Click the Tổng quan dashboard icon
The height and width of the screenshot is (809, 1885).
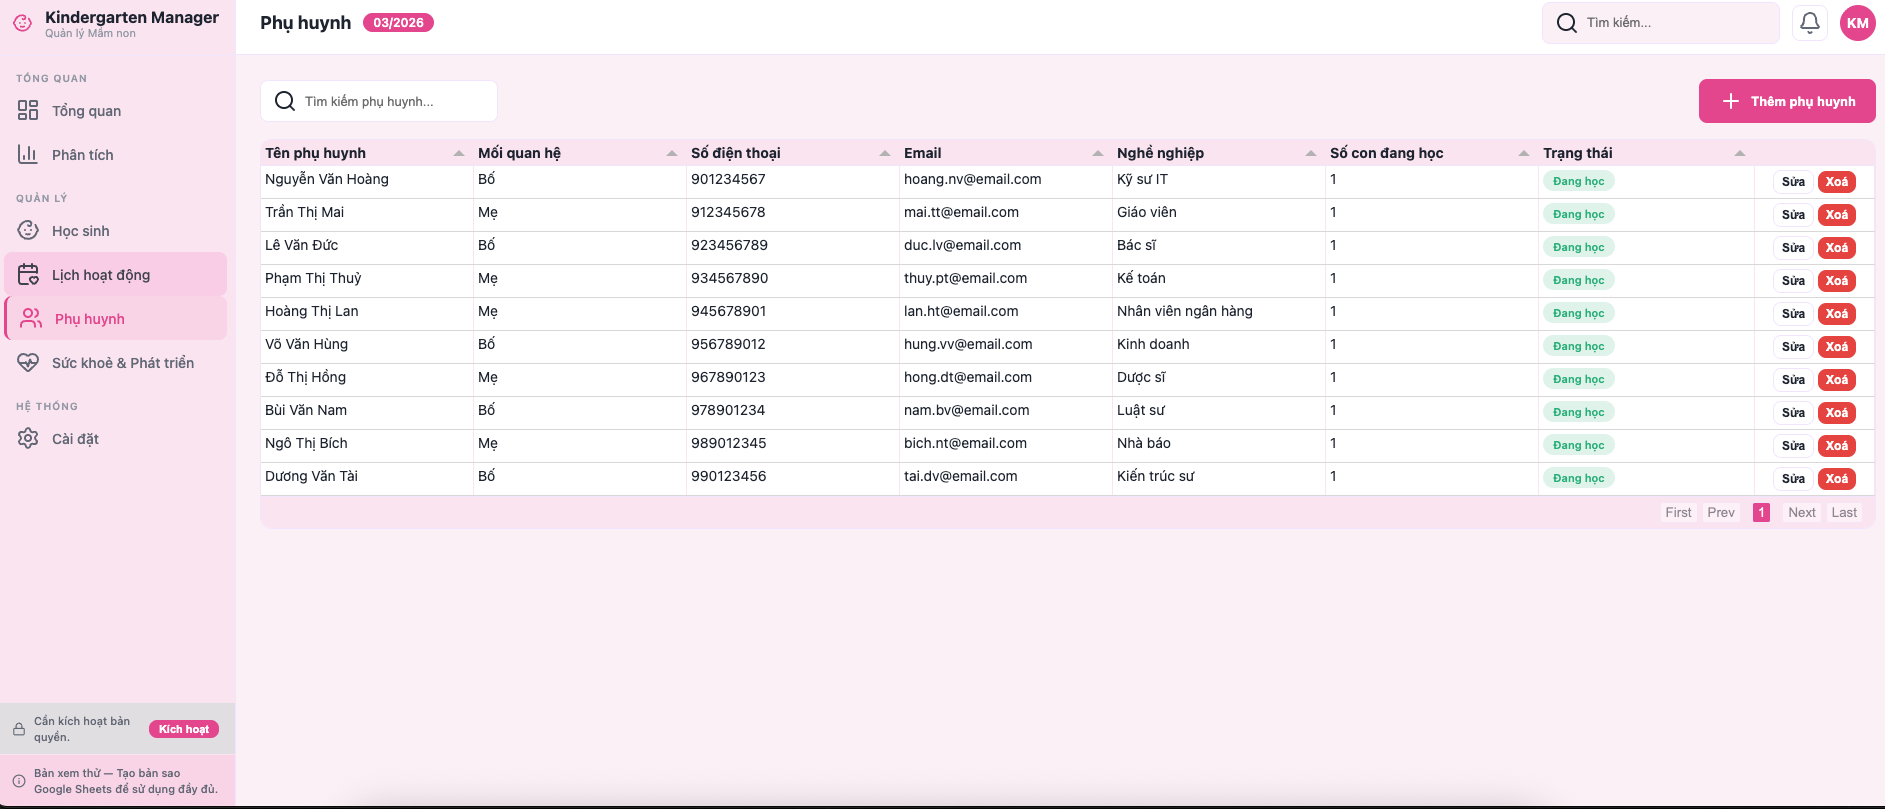pyautogui.click(x=28, y=111)
